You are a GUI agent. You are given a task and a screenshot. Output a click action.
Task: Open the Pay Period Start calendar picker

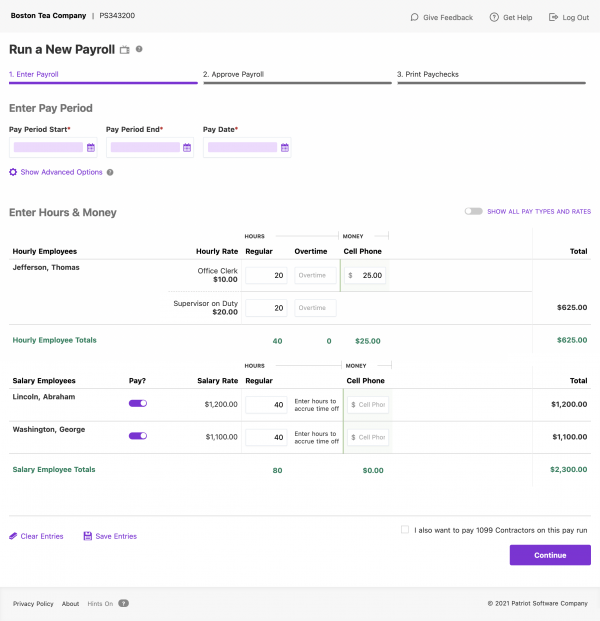[x=90, y=148]
